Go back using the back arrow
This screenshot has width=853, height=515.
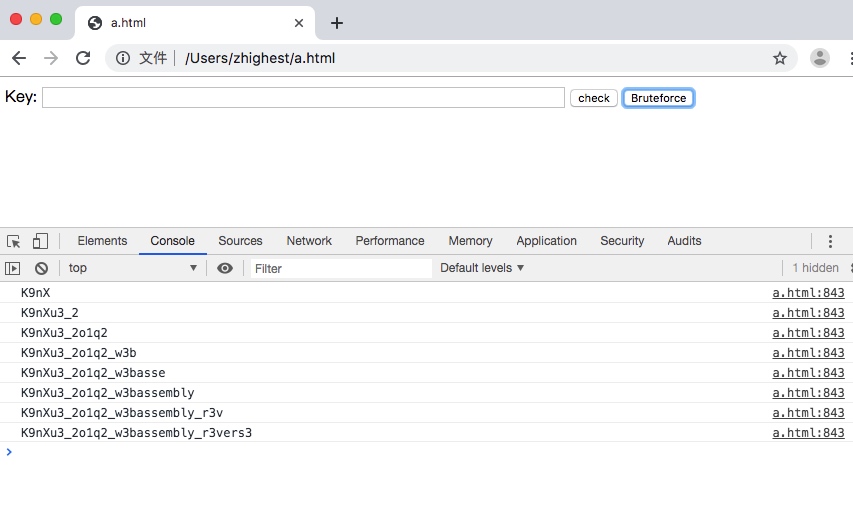[19, 58]
